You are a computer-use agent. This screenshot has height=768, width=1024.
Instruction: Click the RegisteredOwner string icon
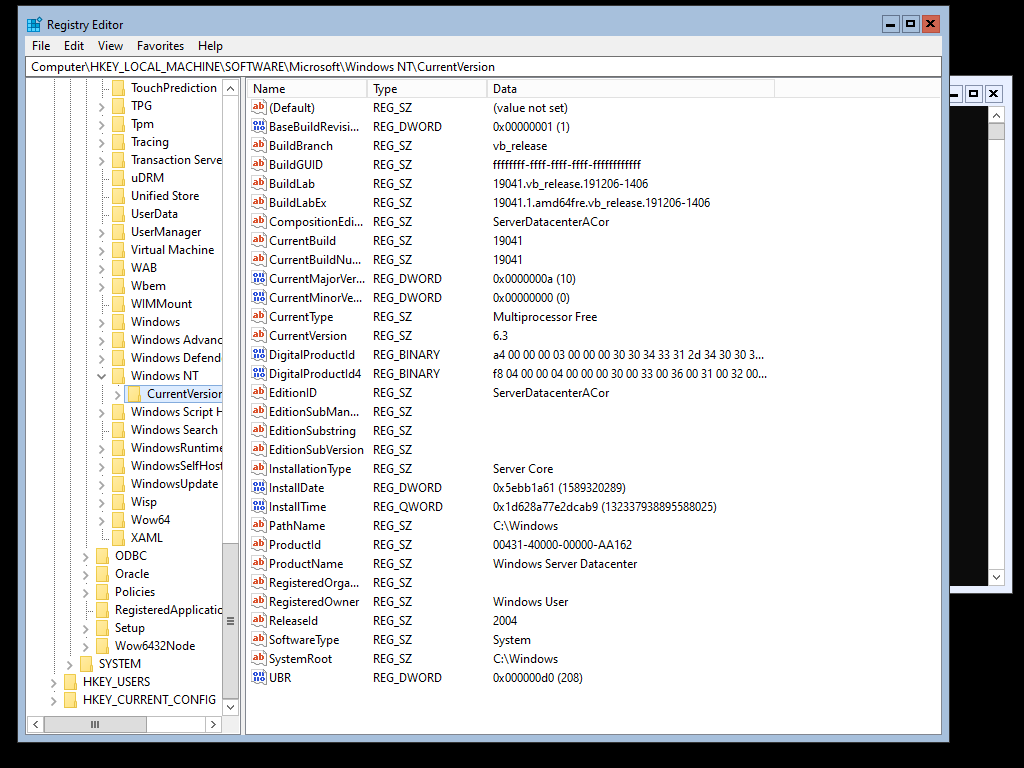tap(259, 601)
